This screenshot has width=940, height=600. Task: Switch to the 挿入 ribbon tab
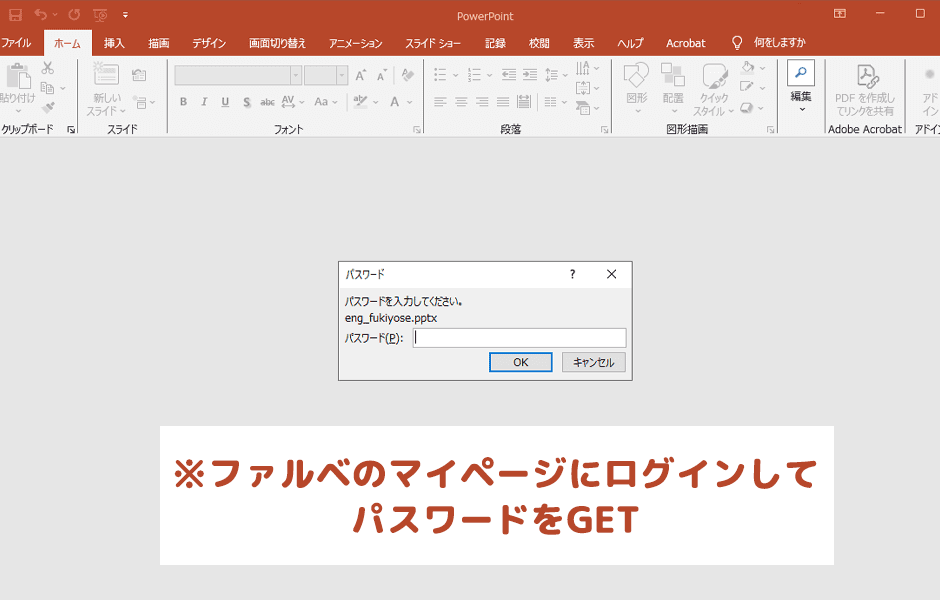point(114,43)
